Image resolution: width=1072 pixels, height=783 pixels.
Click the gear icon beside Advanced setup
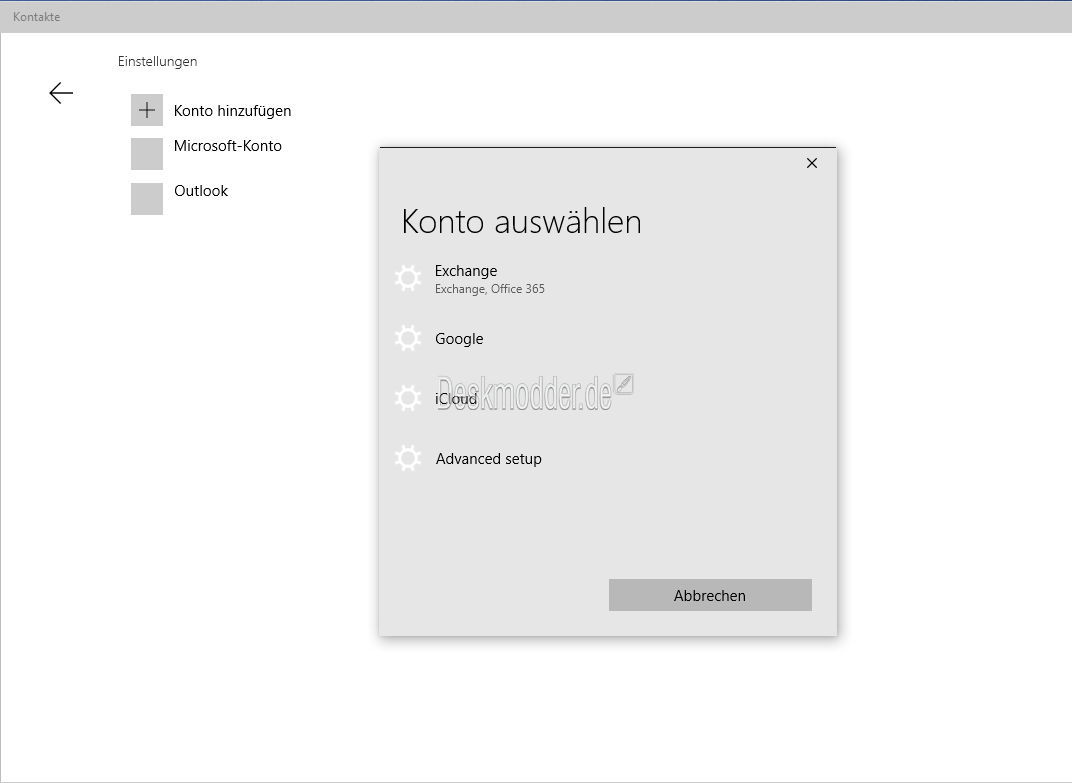(408, 458)
